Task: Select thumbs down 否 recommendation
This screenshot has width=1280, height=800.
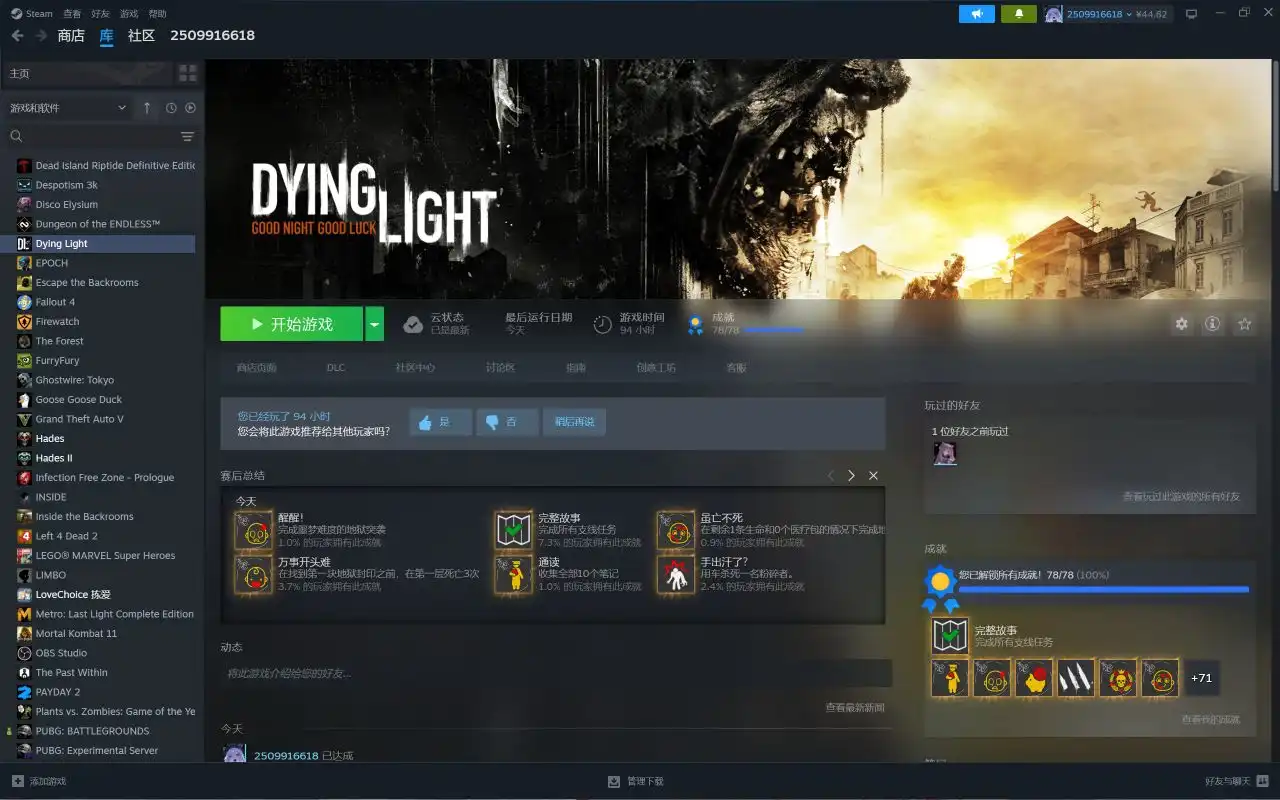Action: point(507,422)
